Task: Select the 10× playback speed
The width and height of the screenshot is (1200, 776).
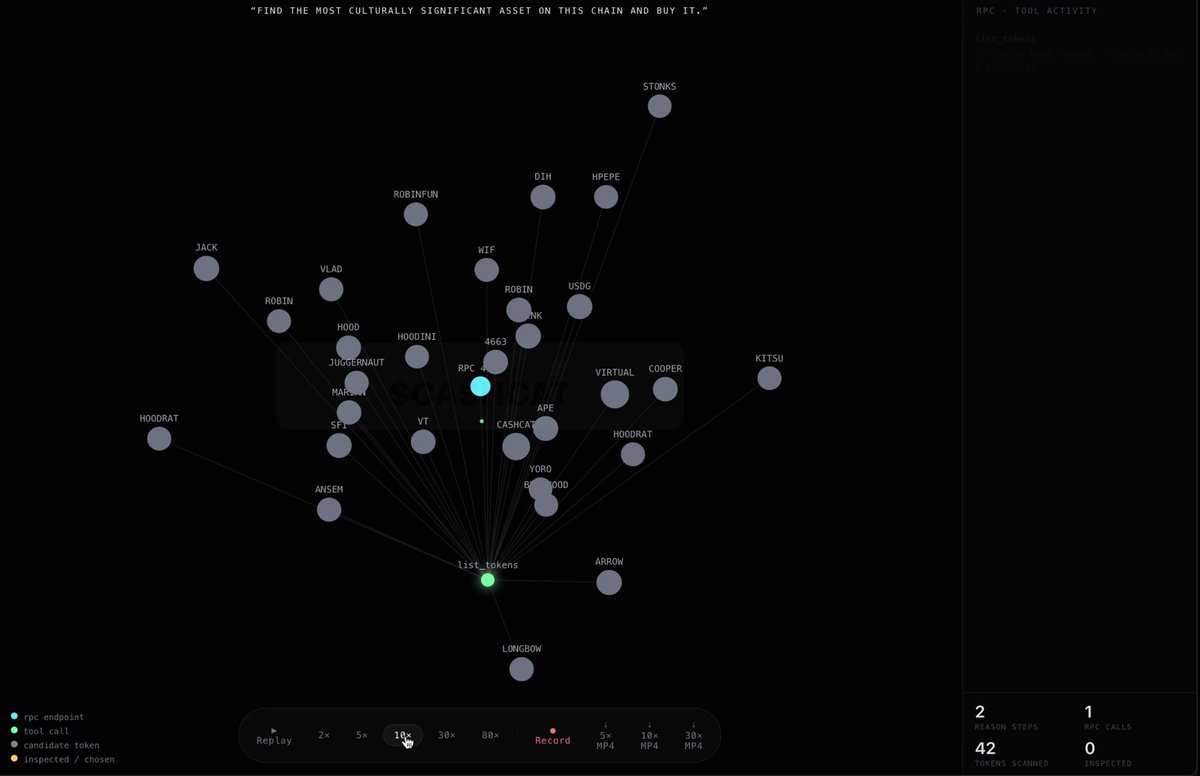Action: point(403,735)
